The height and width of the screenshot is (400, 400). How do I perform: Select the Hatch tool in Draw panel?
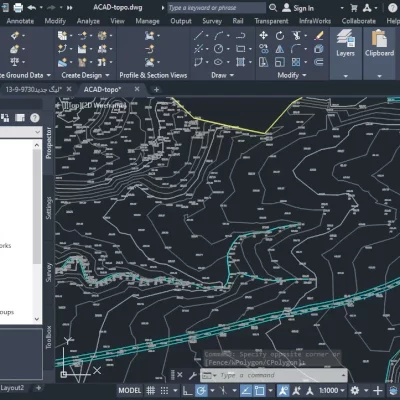(x=240, y=62)
